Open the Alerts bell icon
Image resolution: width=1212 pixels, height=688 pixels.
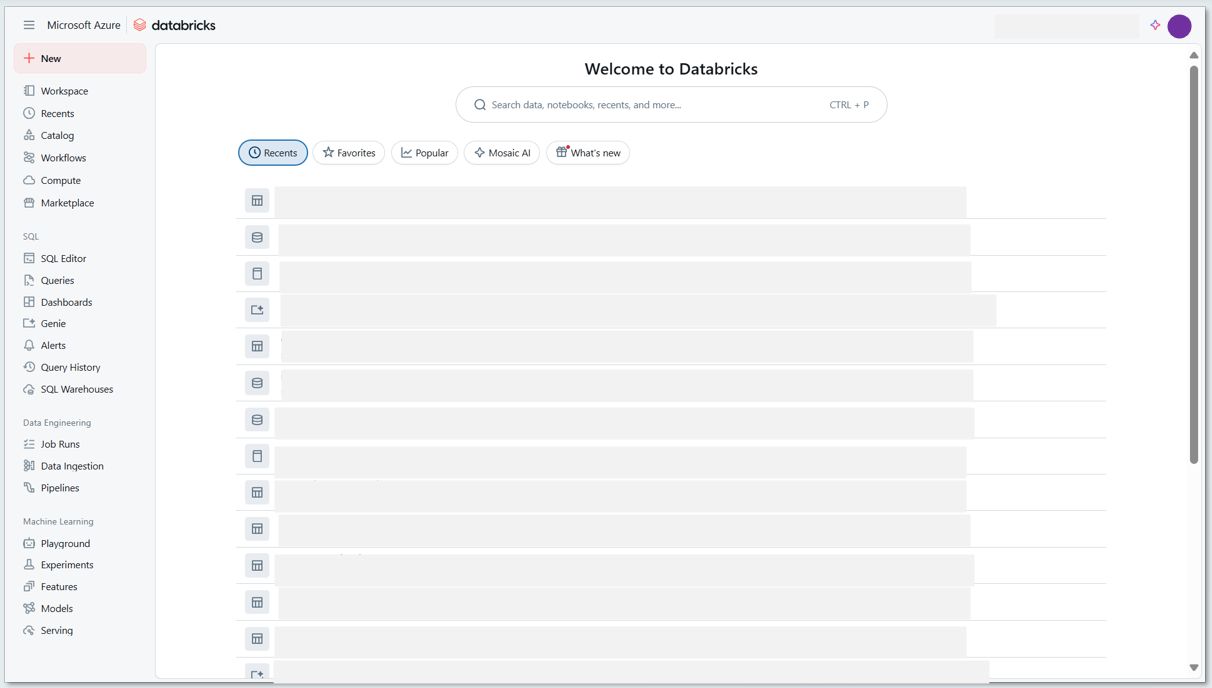tap(29, 345)
